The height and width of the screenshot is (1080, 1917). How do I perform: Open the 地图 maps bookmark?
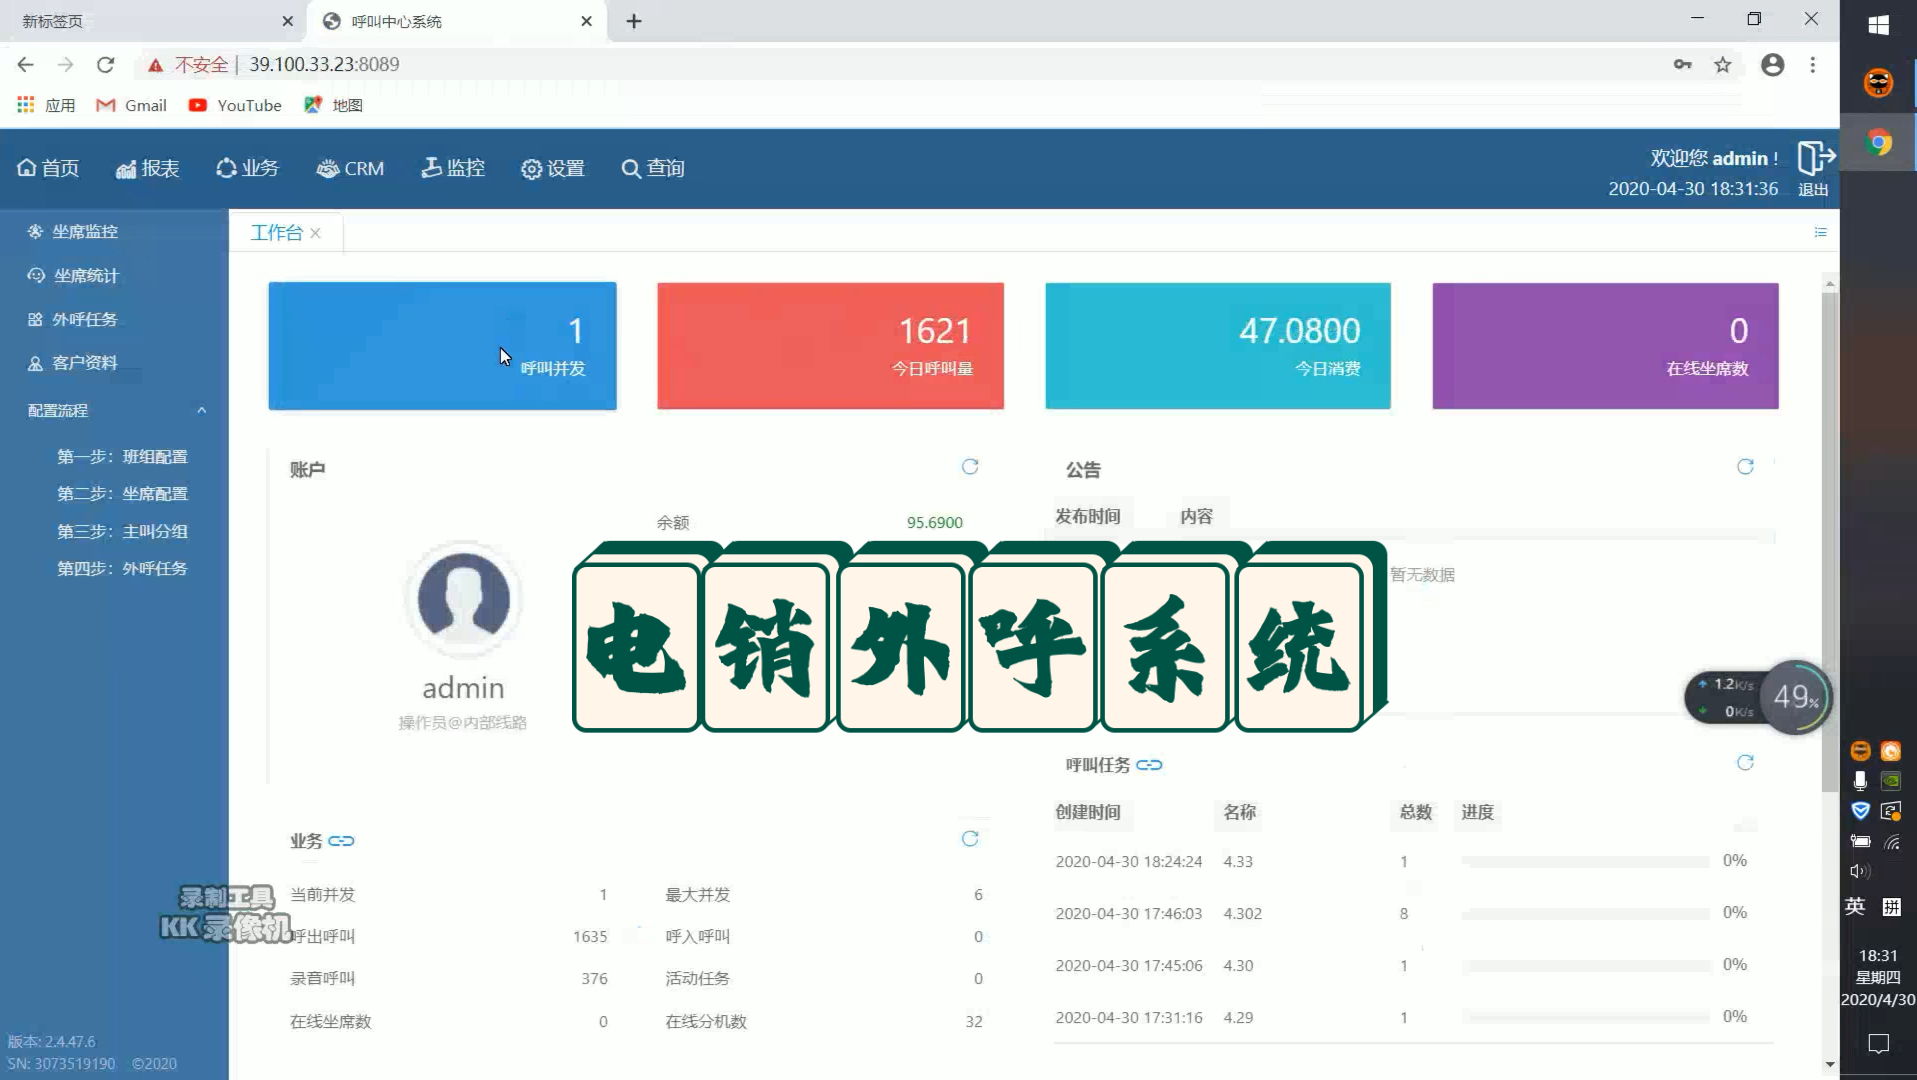pyautogui.click(x=333, y=105)
